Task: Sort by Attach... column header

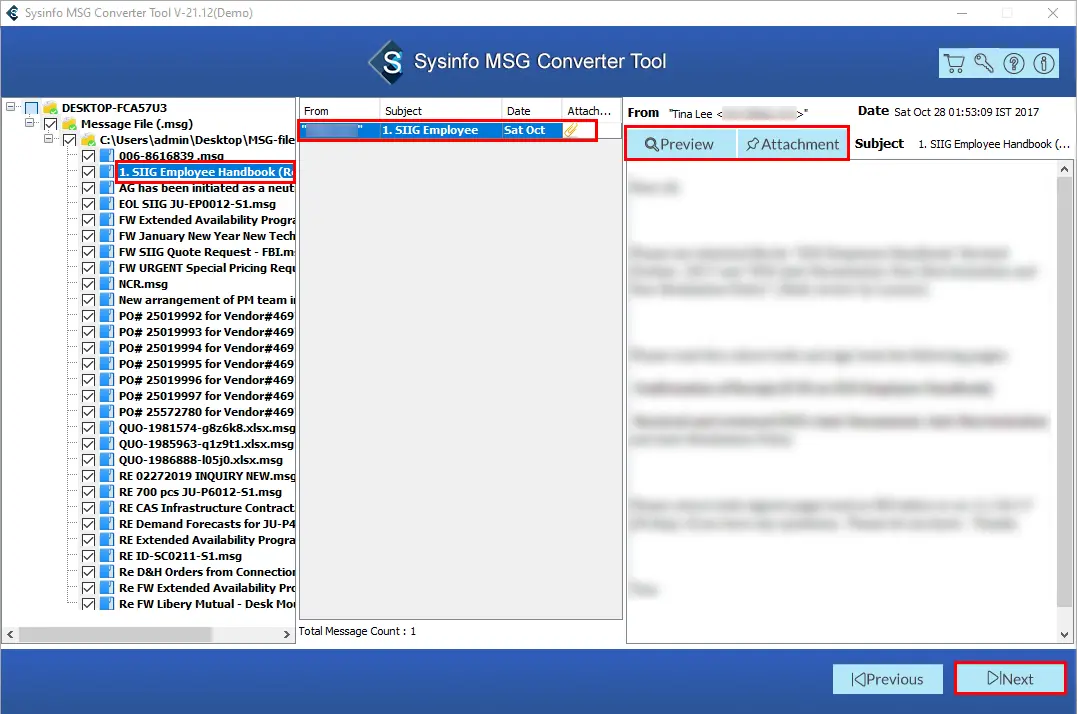Action: (x=591, y=111)
